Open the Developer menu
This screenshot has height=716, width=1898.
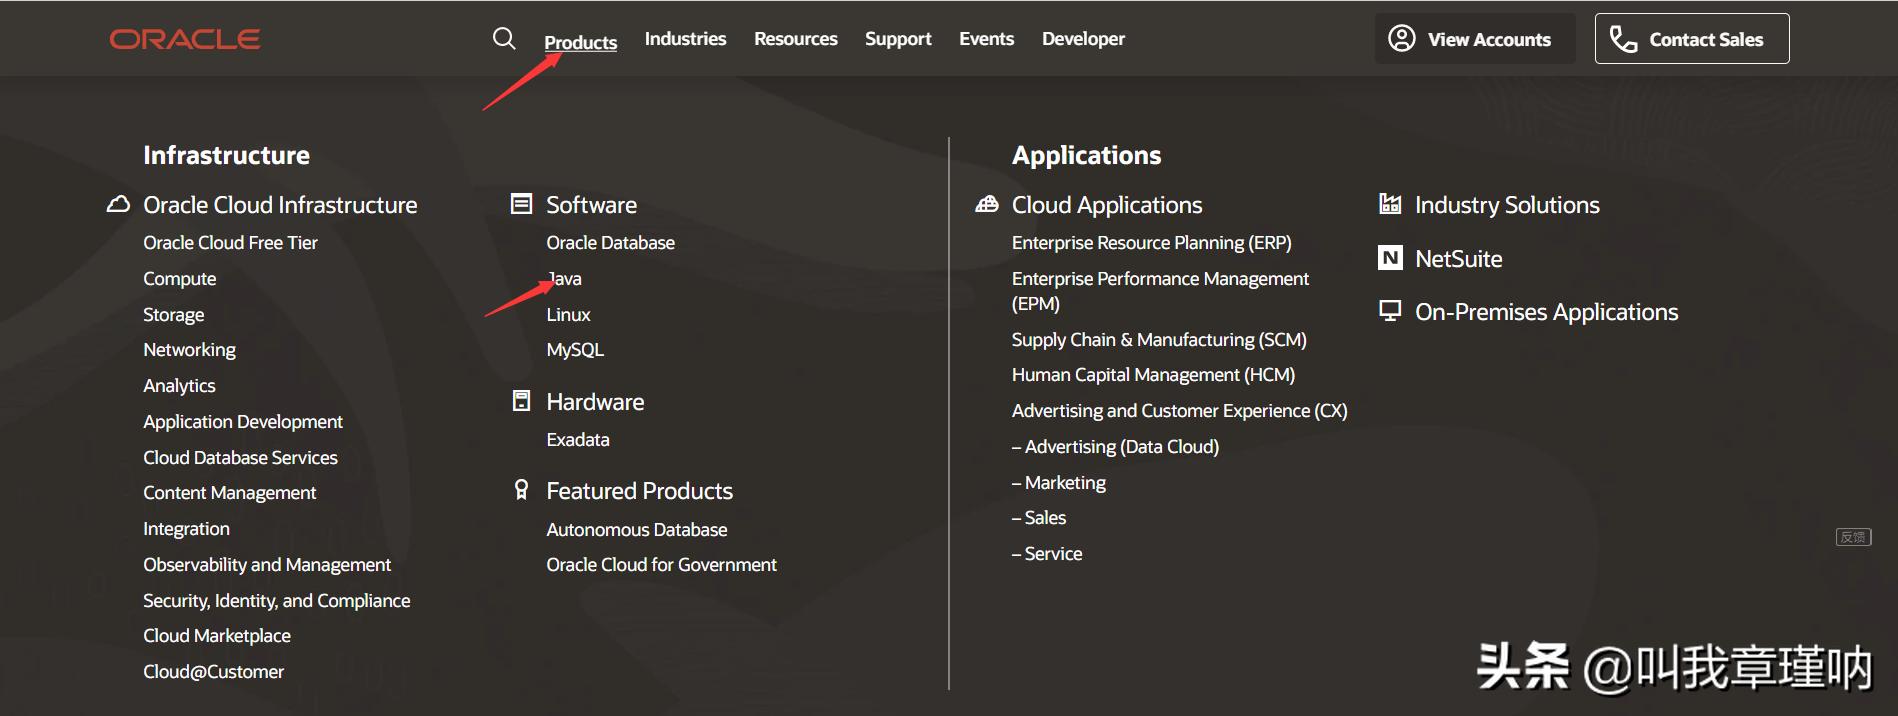pyautogui.click(x=1083, y=39)
